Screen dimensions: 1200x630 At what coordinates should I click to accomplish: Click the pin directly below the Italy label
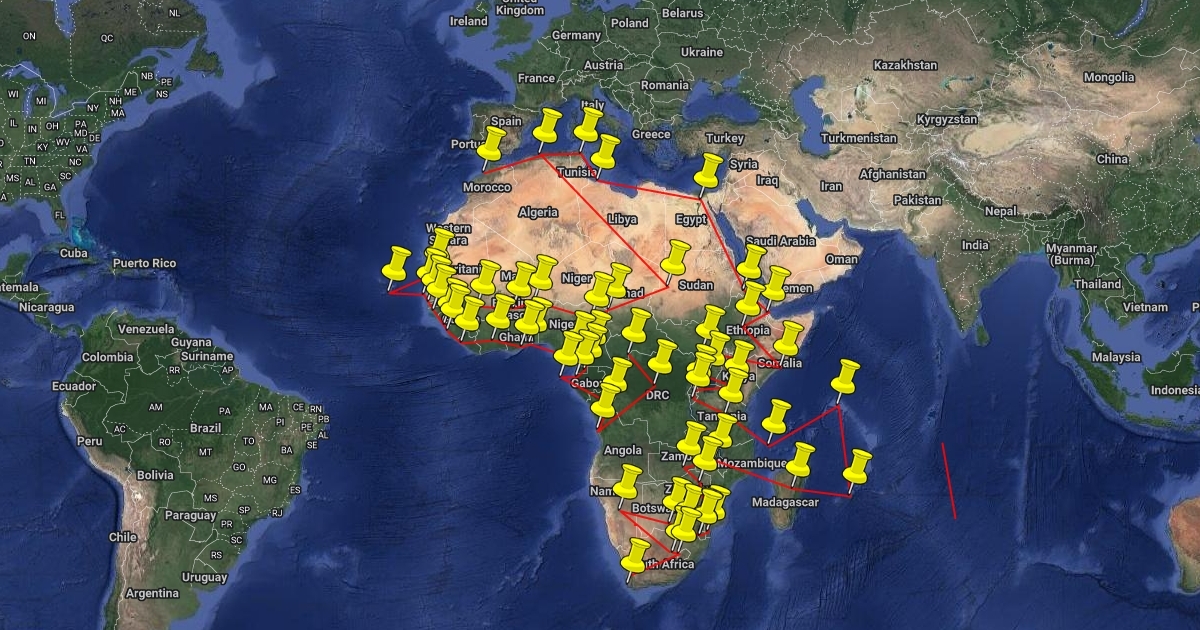click(x=587, y=126)
